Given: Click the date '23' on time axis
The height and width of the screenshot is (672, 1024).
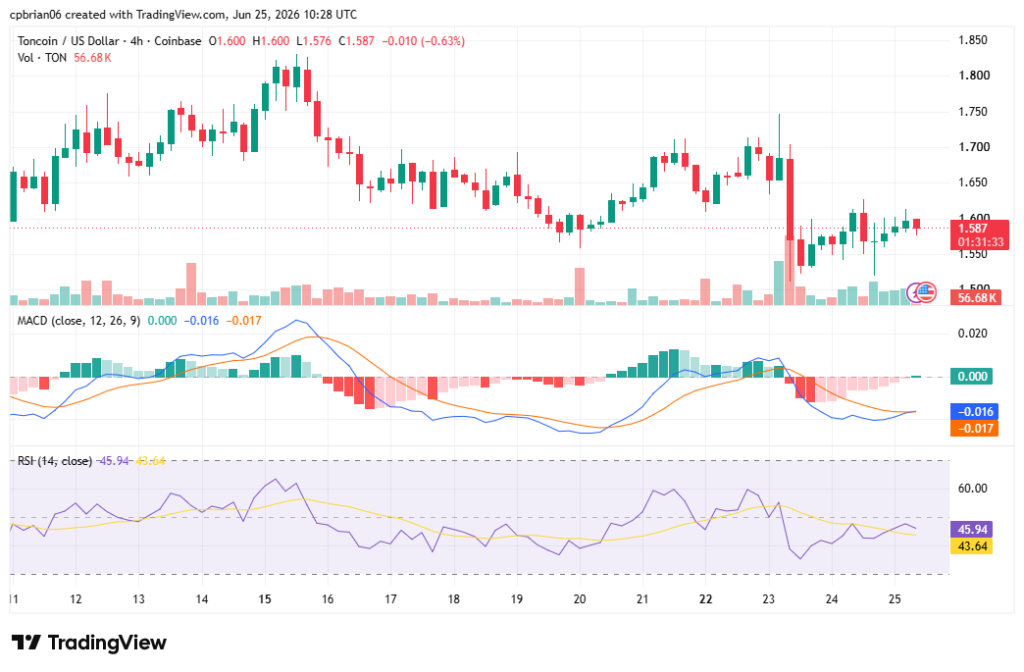Looking at the screenshot, I should (769, 600).
